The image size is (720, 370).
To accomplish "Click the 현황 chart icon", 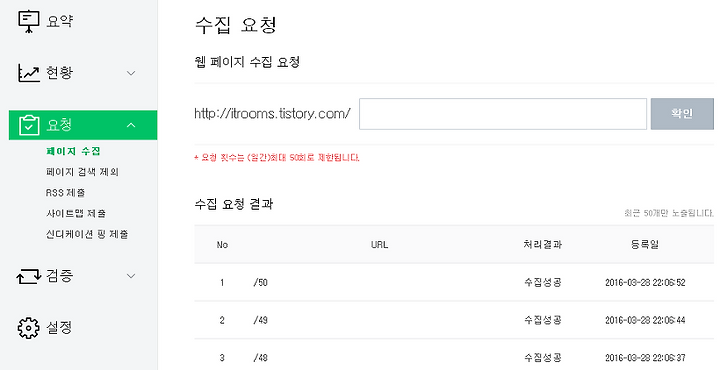I will tap(28, 73).
